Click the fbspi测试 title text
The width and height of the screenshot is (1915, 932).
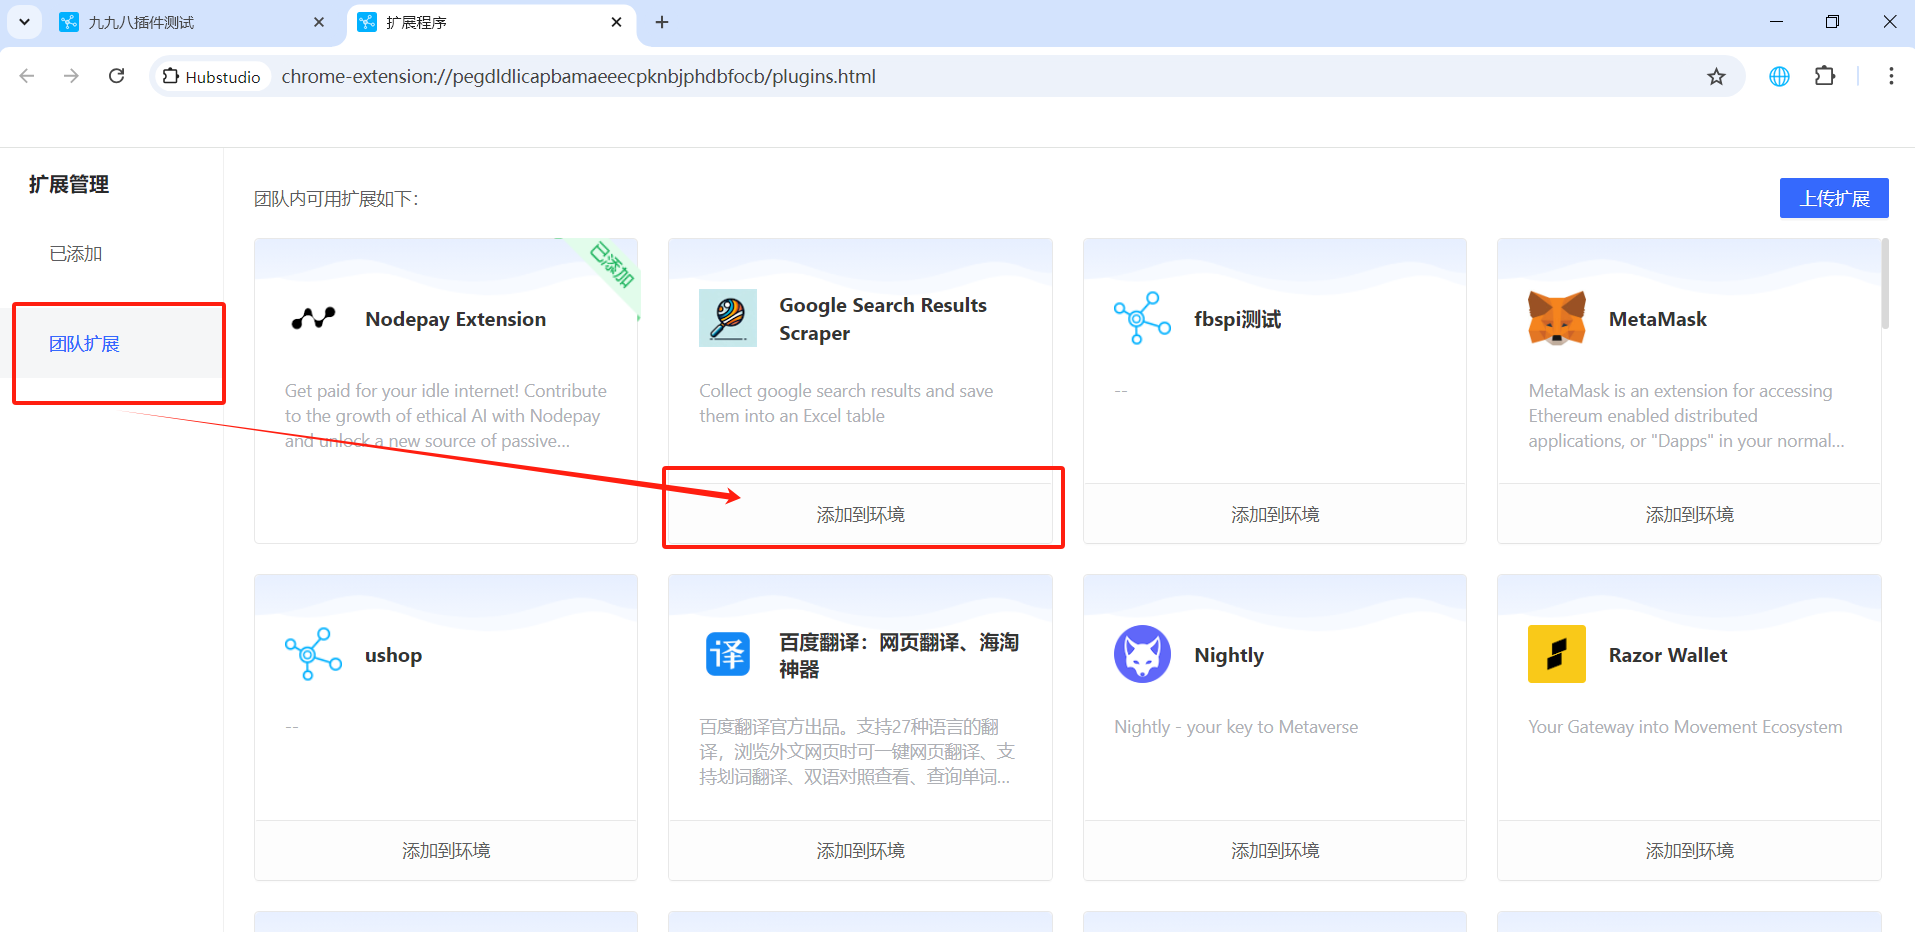(x=1237, y=319)
